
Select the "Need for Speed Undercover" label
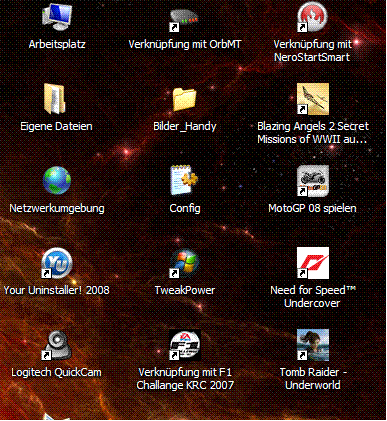[313, 297]
